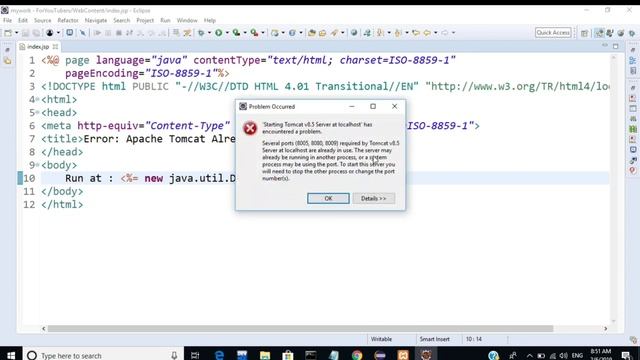640x360 pixels.
Task: Click the red error icon in dialog
Action: (250, 128)
